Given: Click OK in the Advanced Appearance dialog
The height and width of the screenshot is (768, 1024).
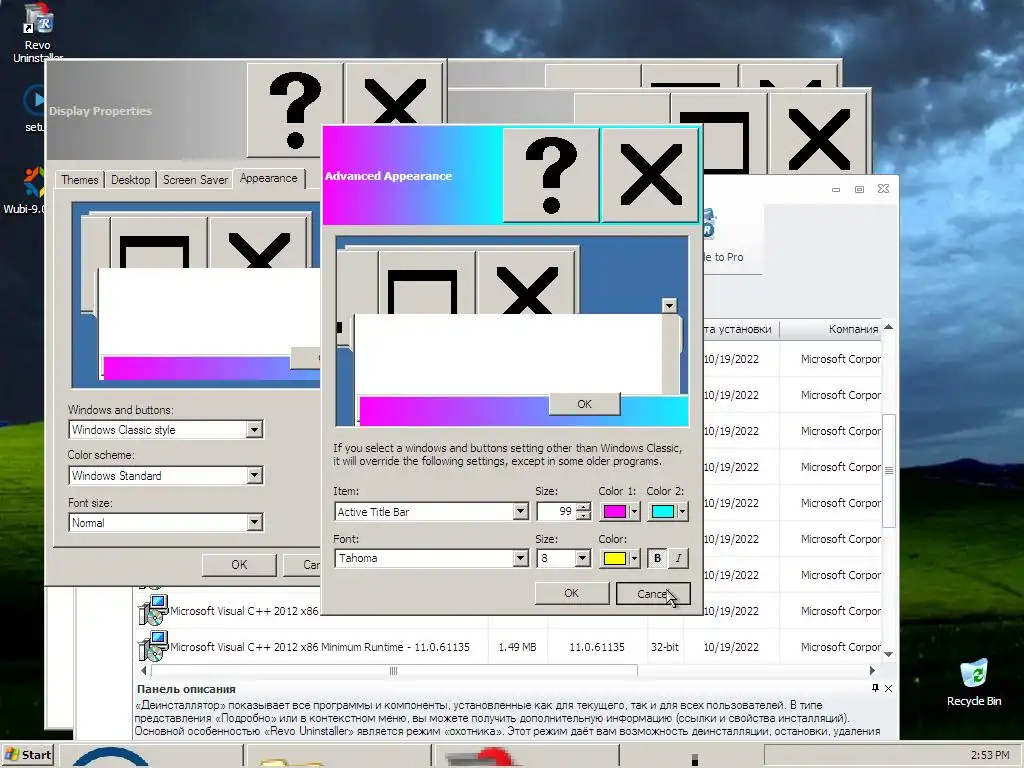Looking at the screenshot, I should [x=571, y=593].
